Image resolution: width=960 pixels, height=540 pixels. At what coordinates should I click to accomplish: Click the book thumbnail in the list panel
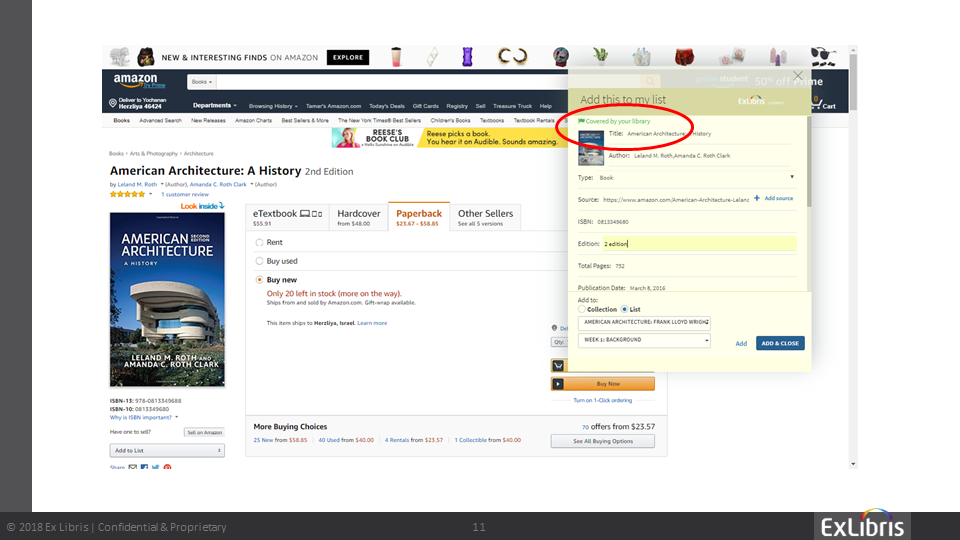pyautogui.click(x=591, y=149)
